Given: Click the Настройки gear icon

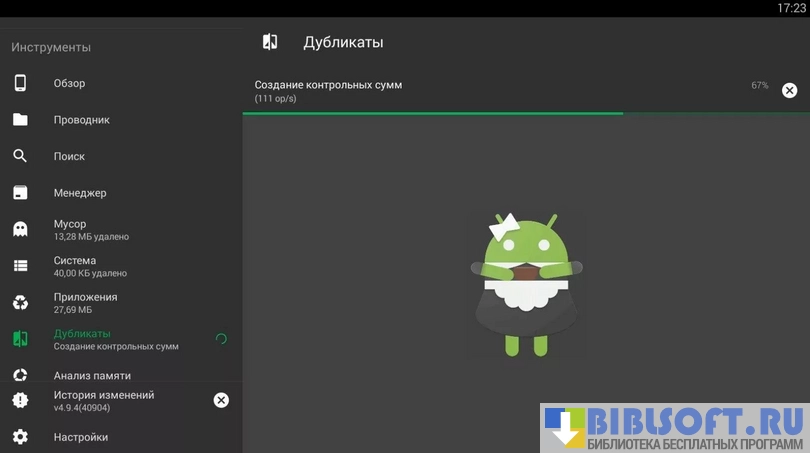Looking at the screenshot, I should pos(20,437).
